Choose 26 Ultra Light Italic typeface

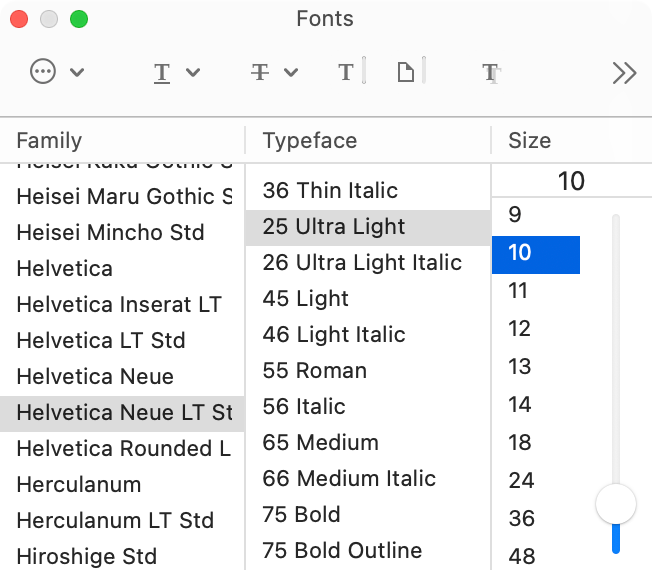click(x=368, y=263)
